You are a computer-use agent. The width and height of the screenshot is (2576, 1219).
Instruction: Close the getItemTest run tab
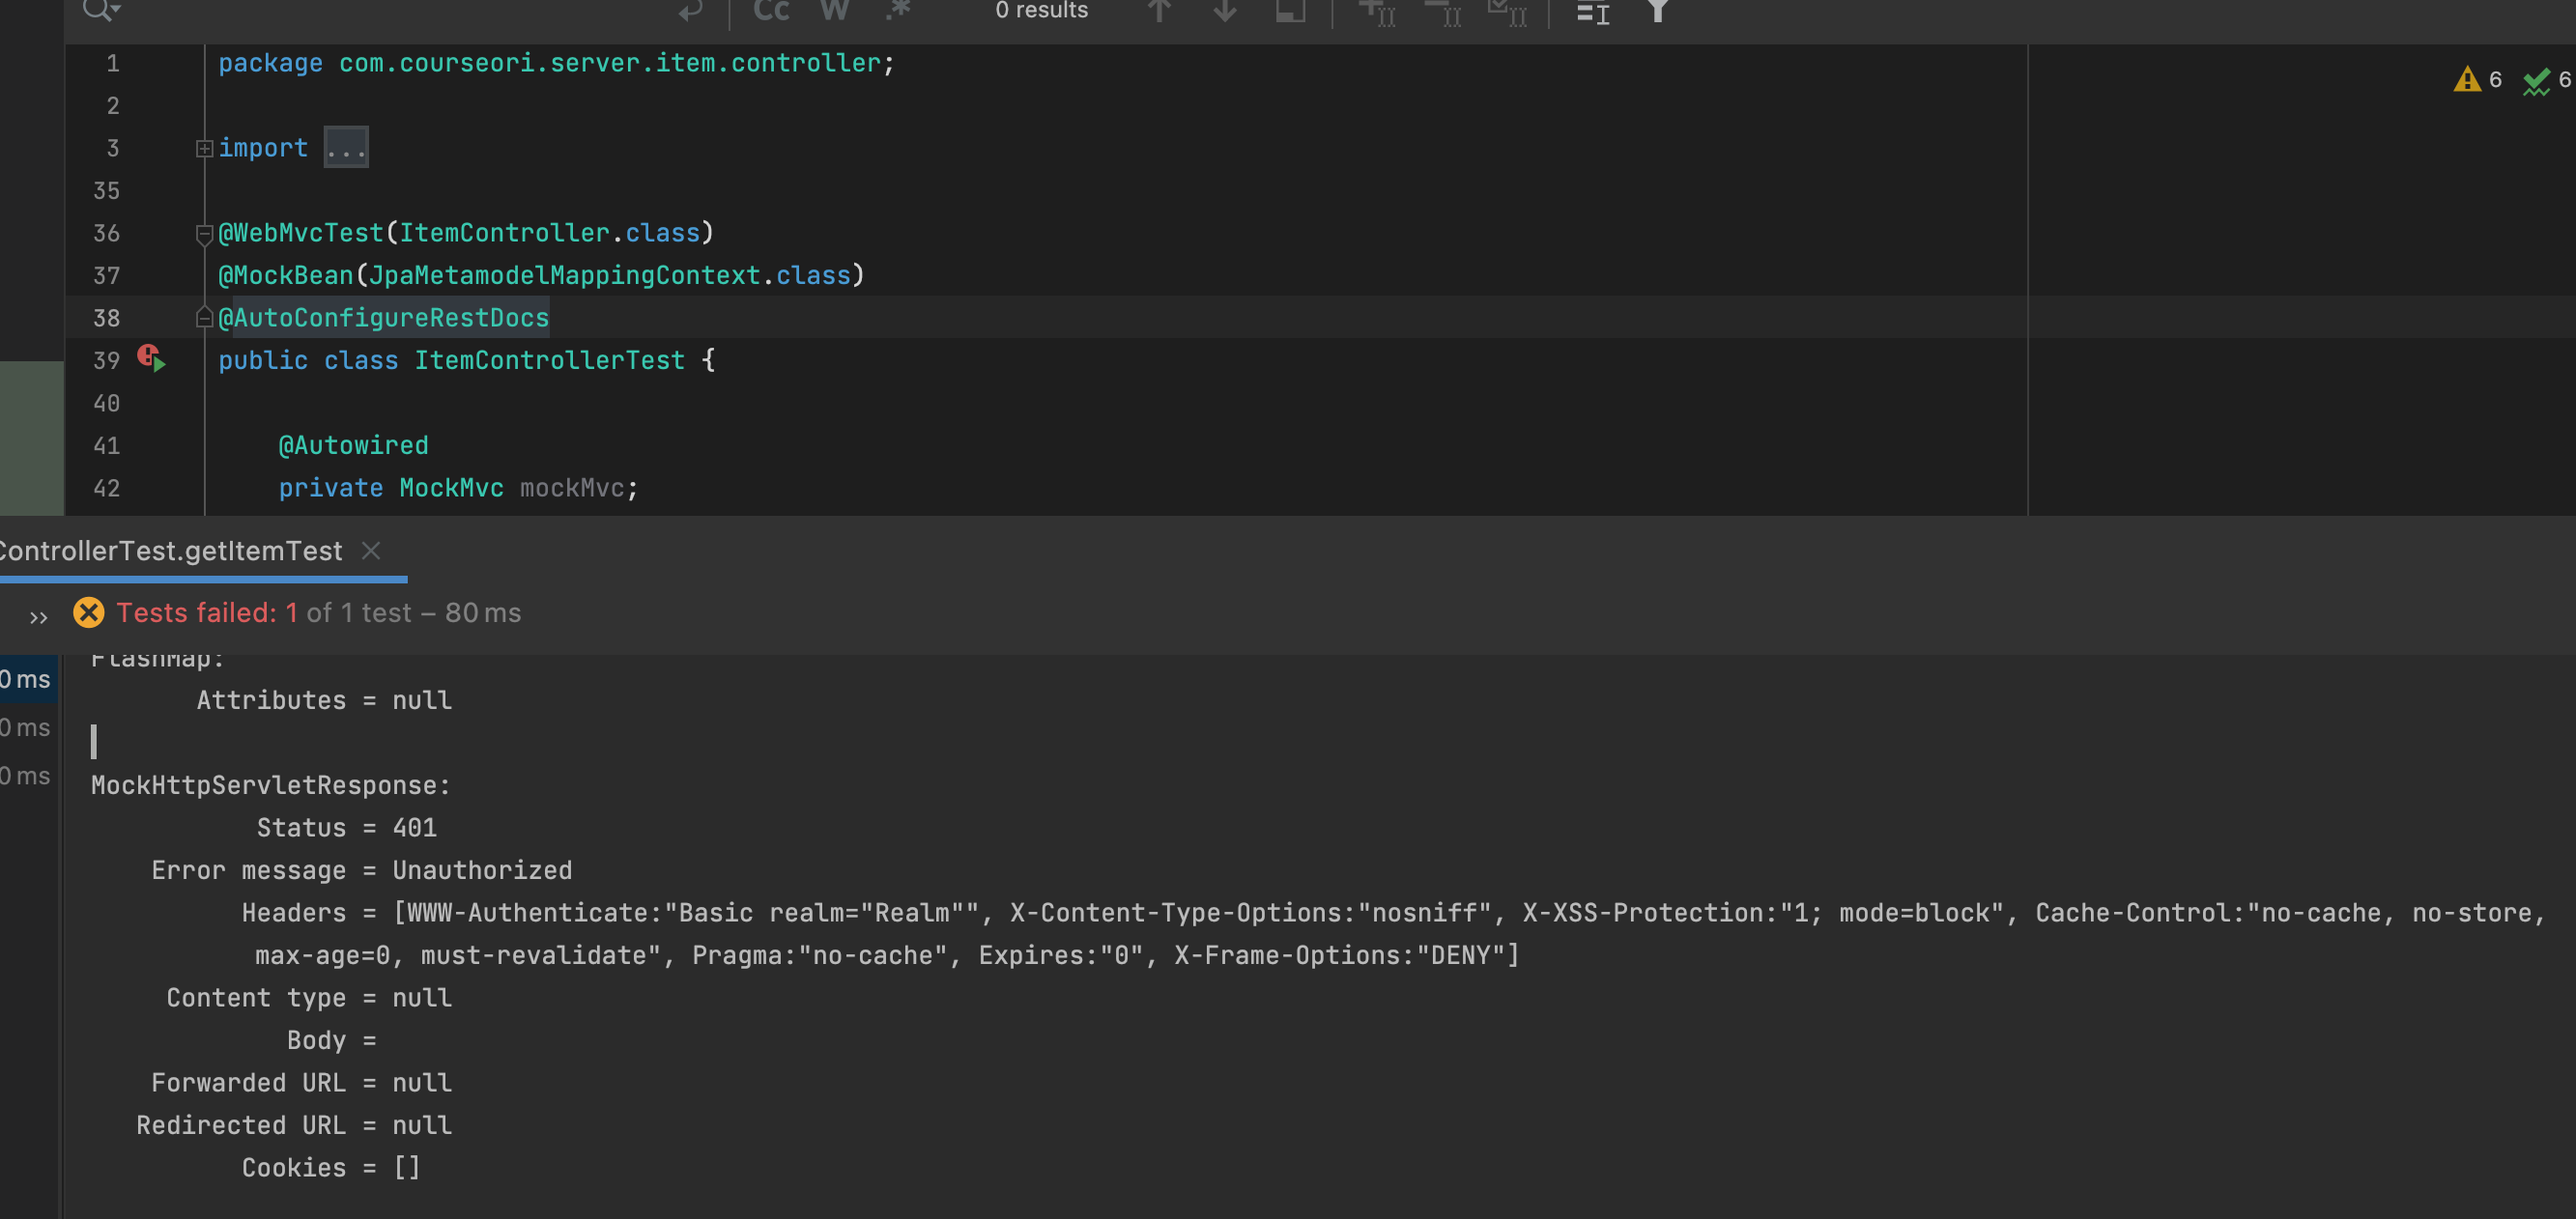point(371,551)
